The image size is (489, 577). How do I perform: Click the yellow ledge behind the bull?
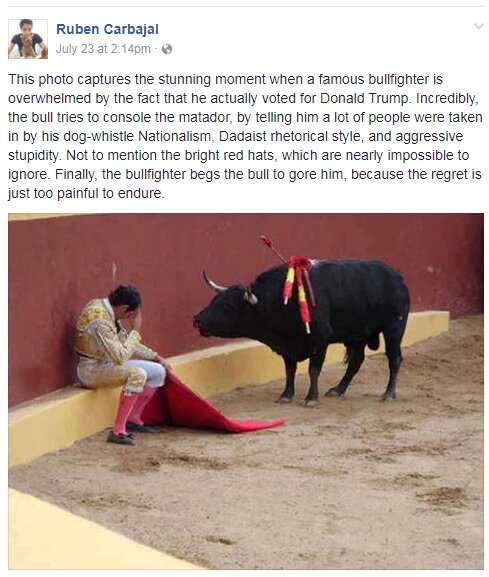point(429,328)
